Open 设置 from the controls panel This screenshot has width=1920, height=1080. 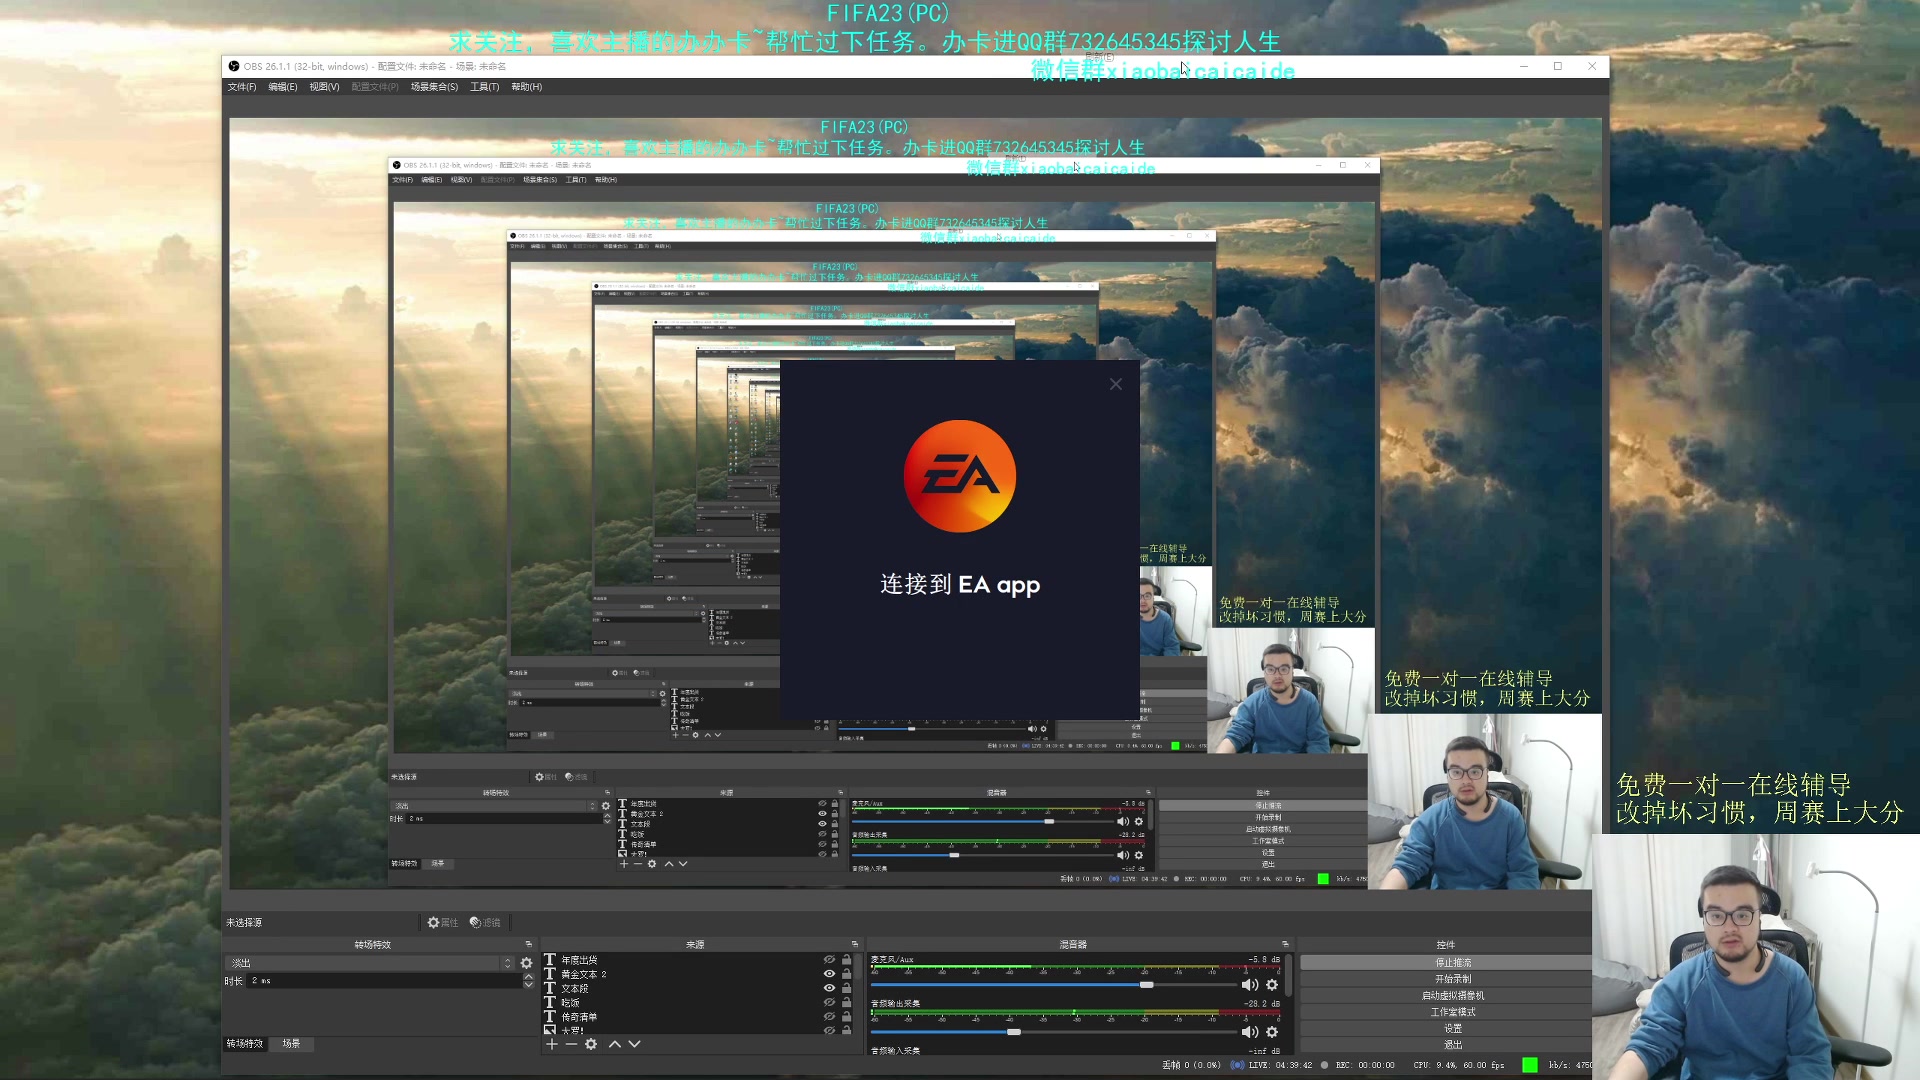(1446, 1028)
